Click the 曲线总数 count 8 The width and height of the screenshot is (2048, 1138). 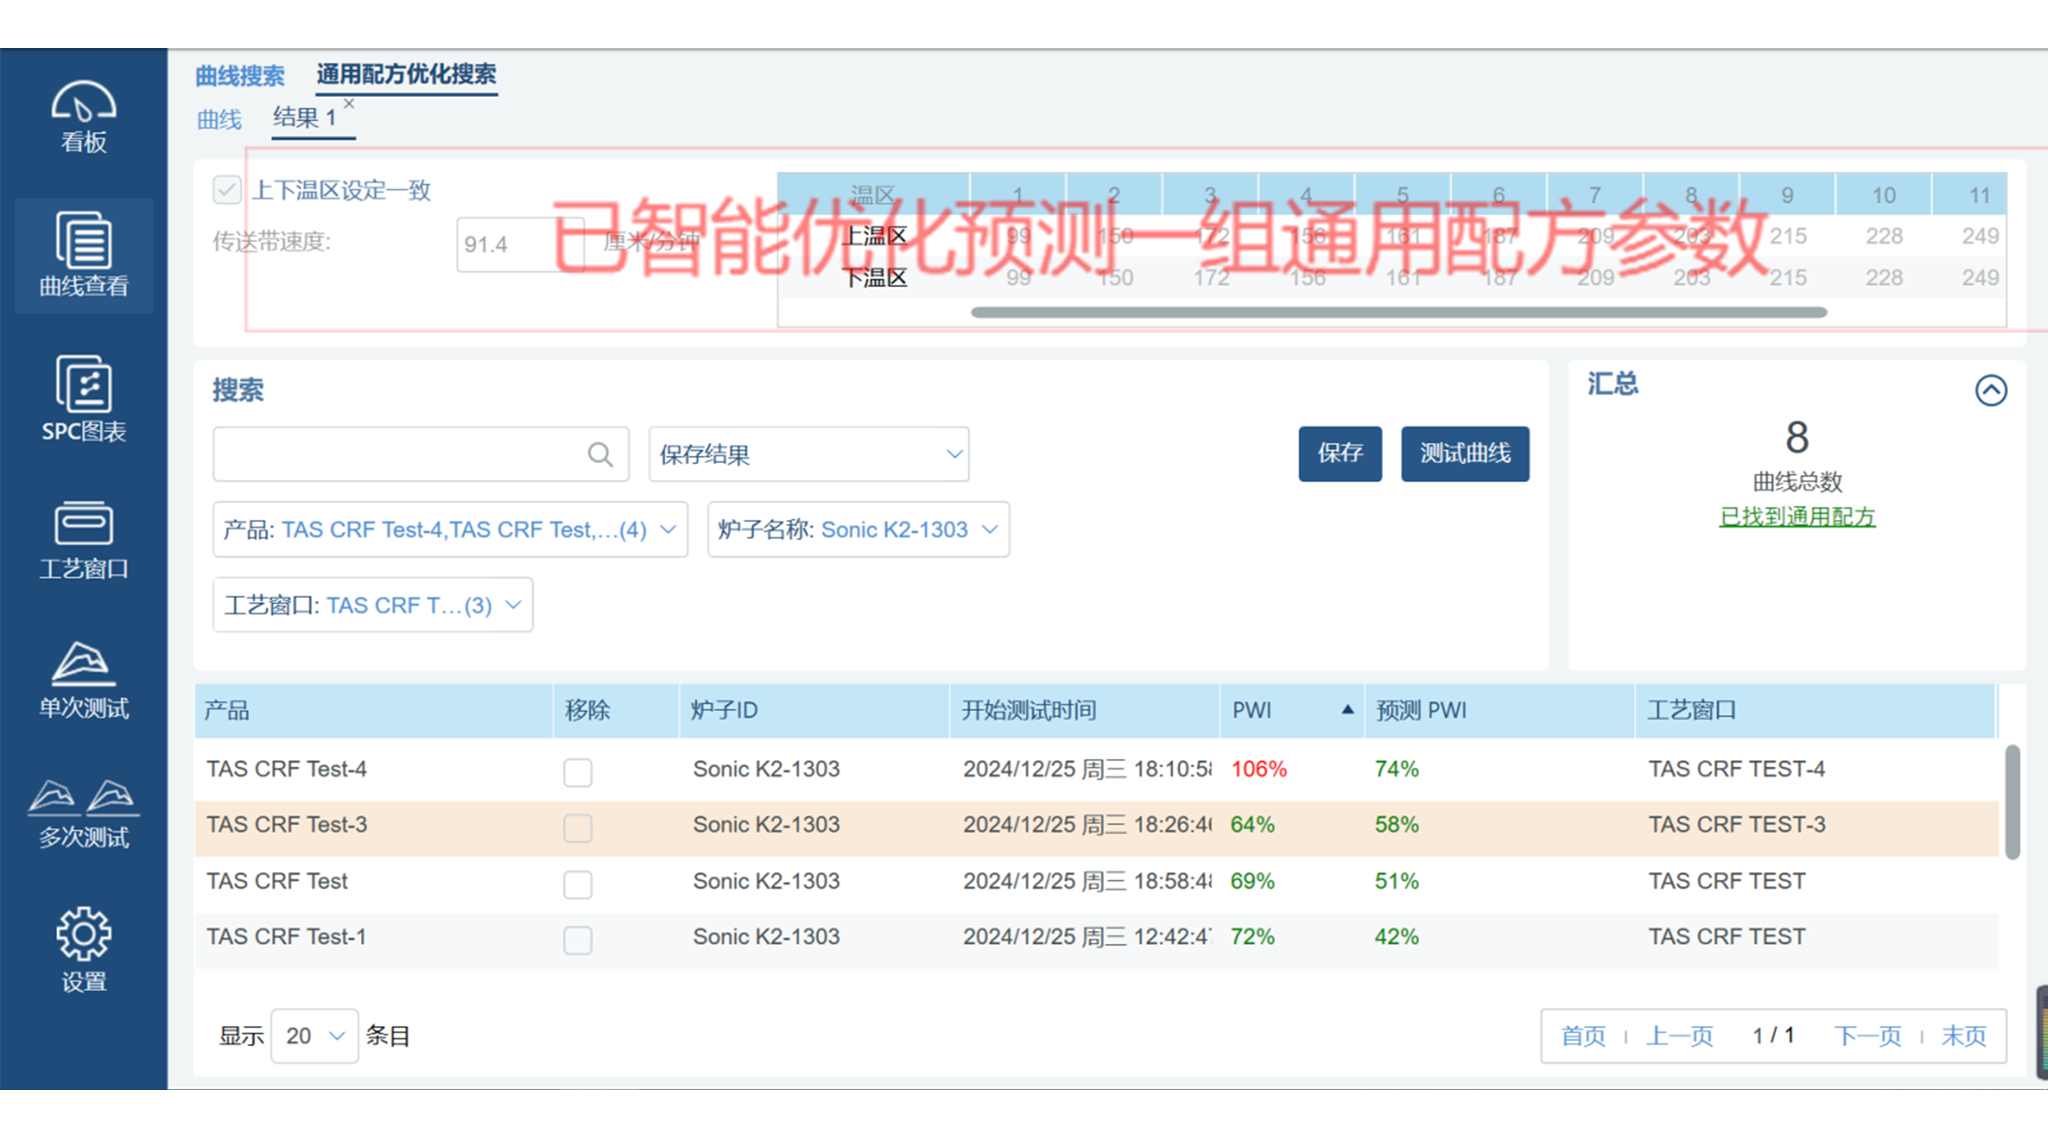pyautogui.click(x=1797, y=438)
